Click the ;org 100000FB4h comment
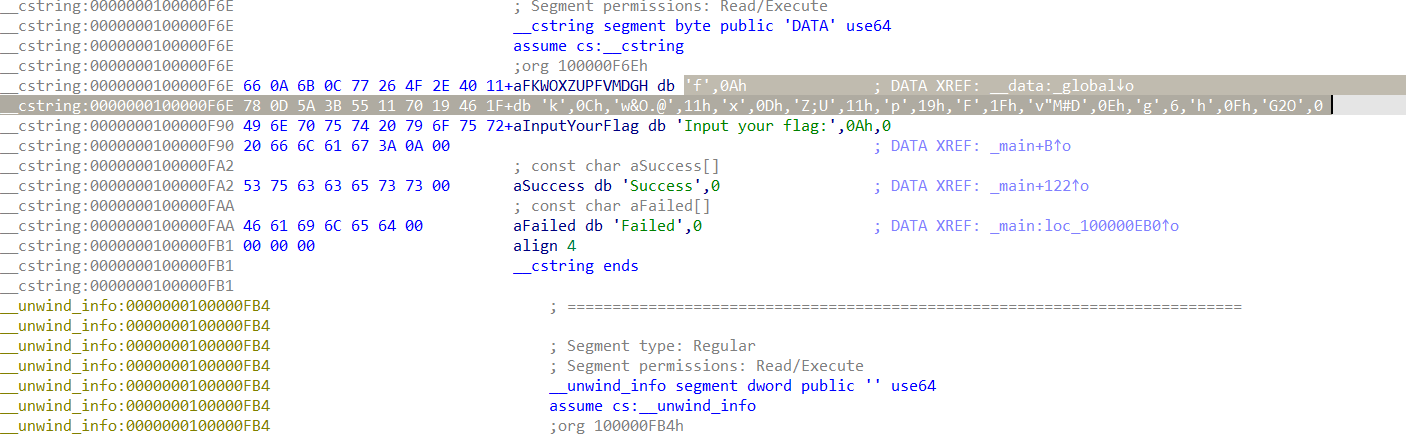 tap(616, 426)
